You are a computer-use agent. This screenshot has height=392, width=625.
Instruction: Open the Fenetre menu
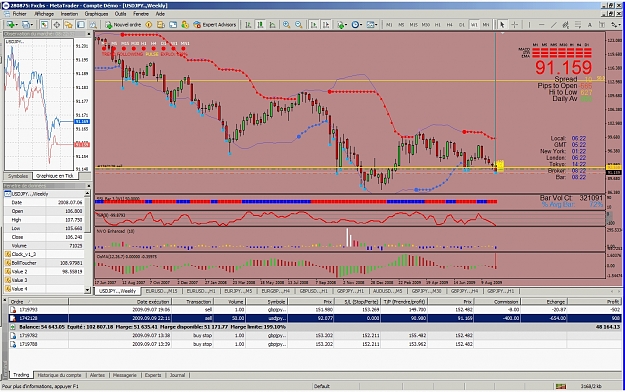(x=141, y=14)
